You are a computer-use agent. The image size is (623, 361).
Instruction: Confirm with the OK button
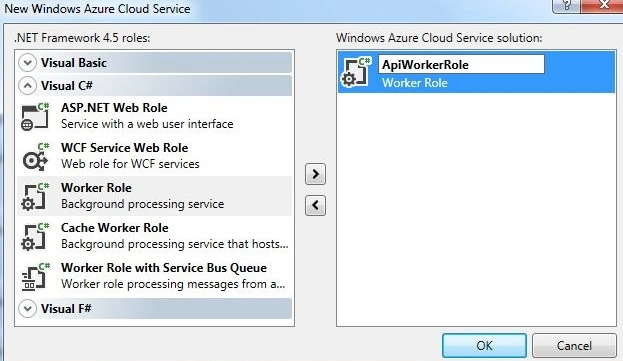[484, 346]
